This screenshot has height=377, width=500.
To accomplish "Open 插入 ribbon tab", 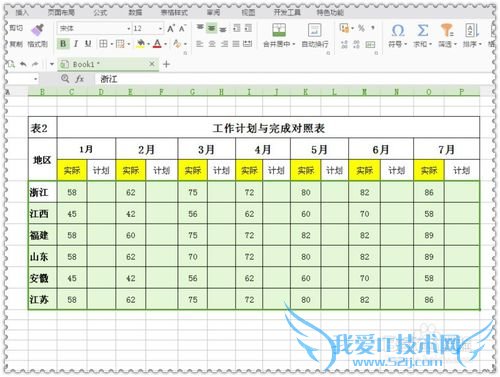I will tap(22, 13).
